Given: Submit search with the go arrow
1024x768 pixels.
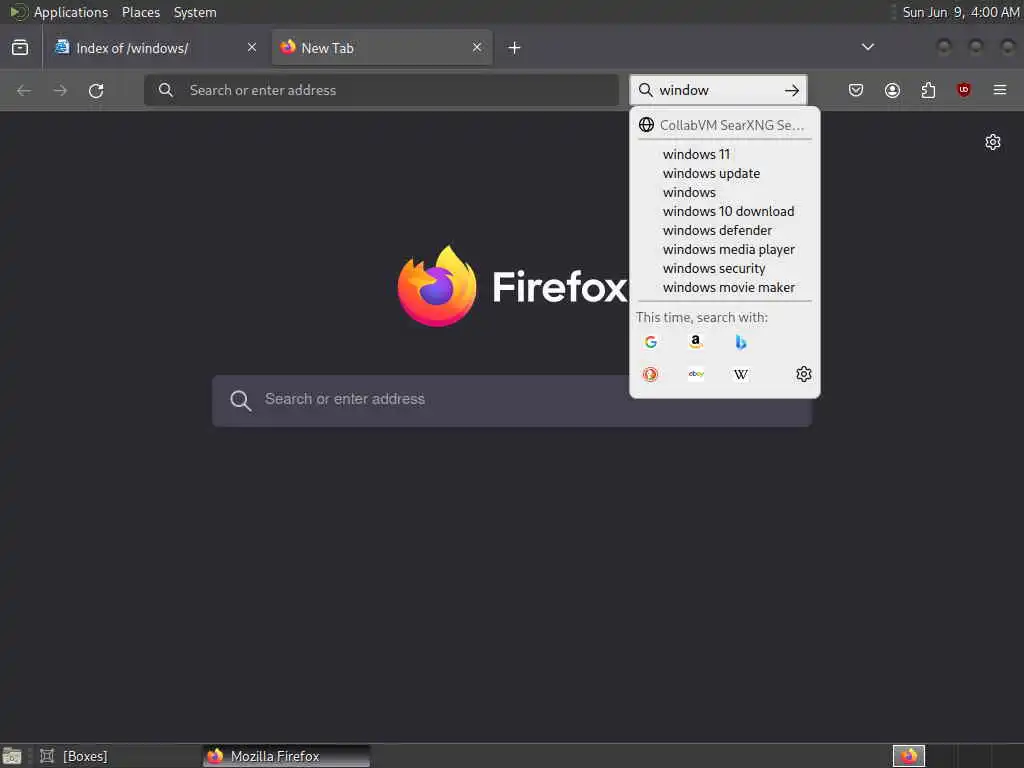Looking at the screenshot, I should (x=792, y=90).
